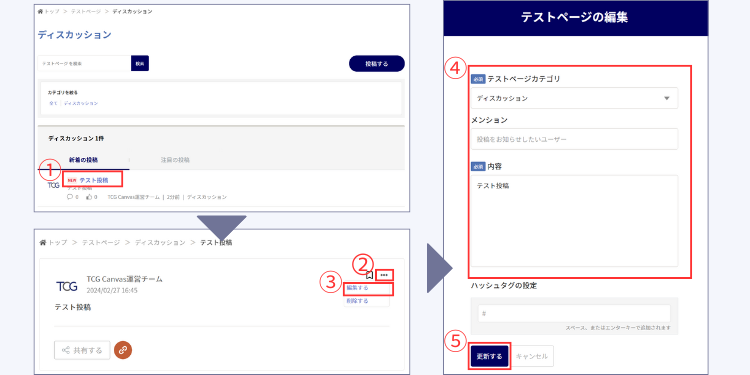Open the テスト投稿 post title in the list
The width and height of the screenshot is (750, 375).
[94, 180]
